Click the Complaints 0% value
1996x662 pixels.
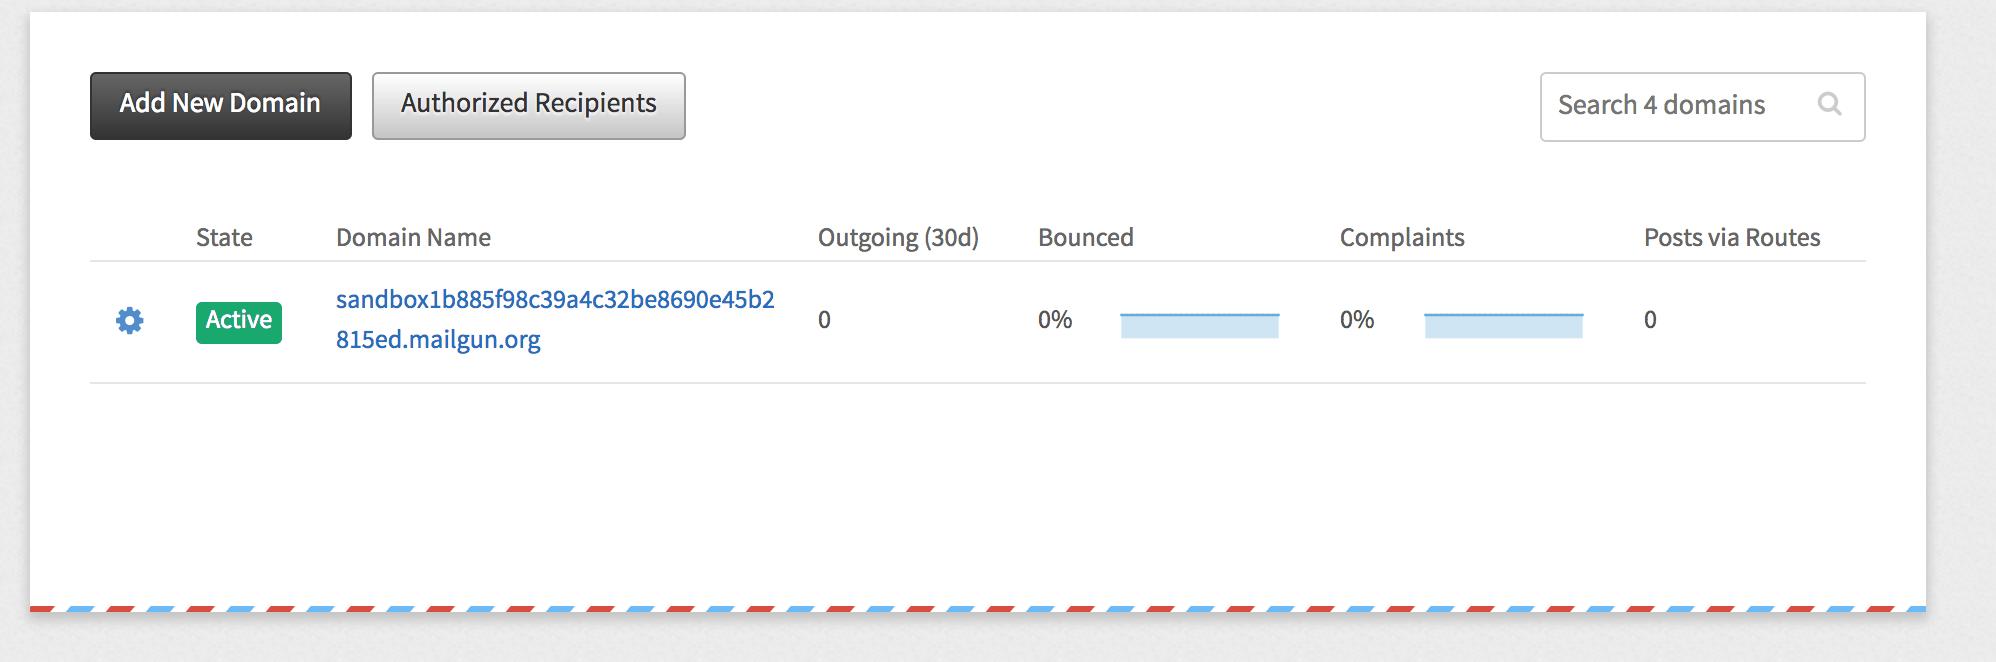pos(1357,320)
